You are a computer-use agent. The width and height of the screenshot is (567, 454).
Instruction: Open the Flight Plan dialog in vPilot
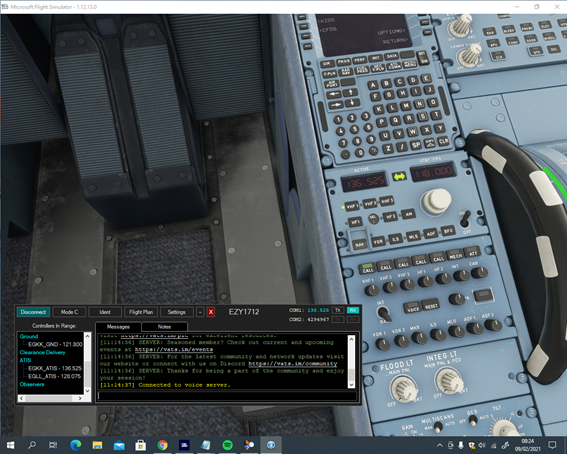pos(141,312)
